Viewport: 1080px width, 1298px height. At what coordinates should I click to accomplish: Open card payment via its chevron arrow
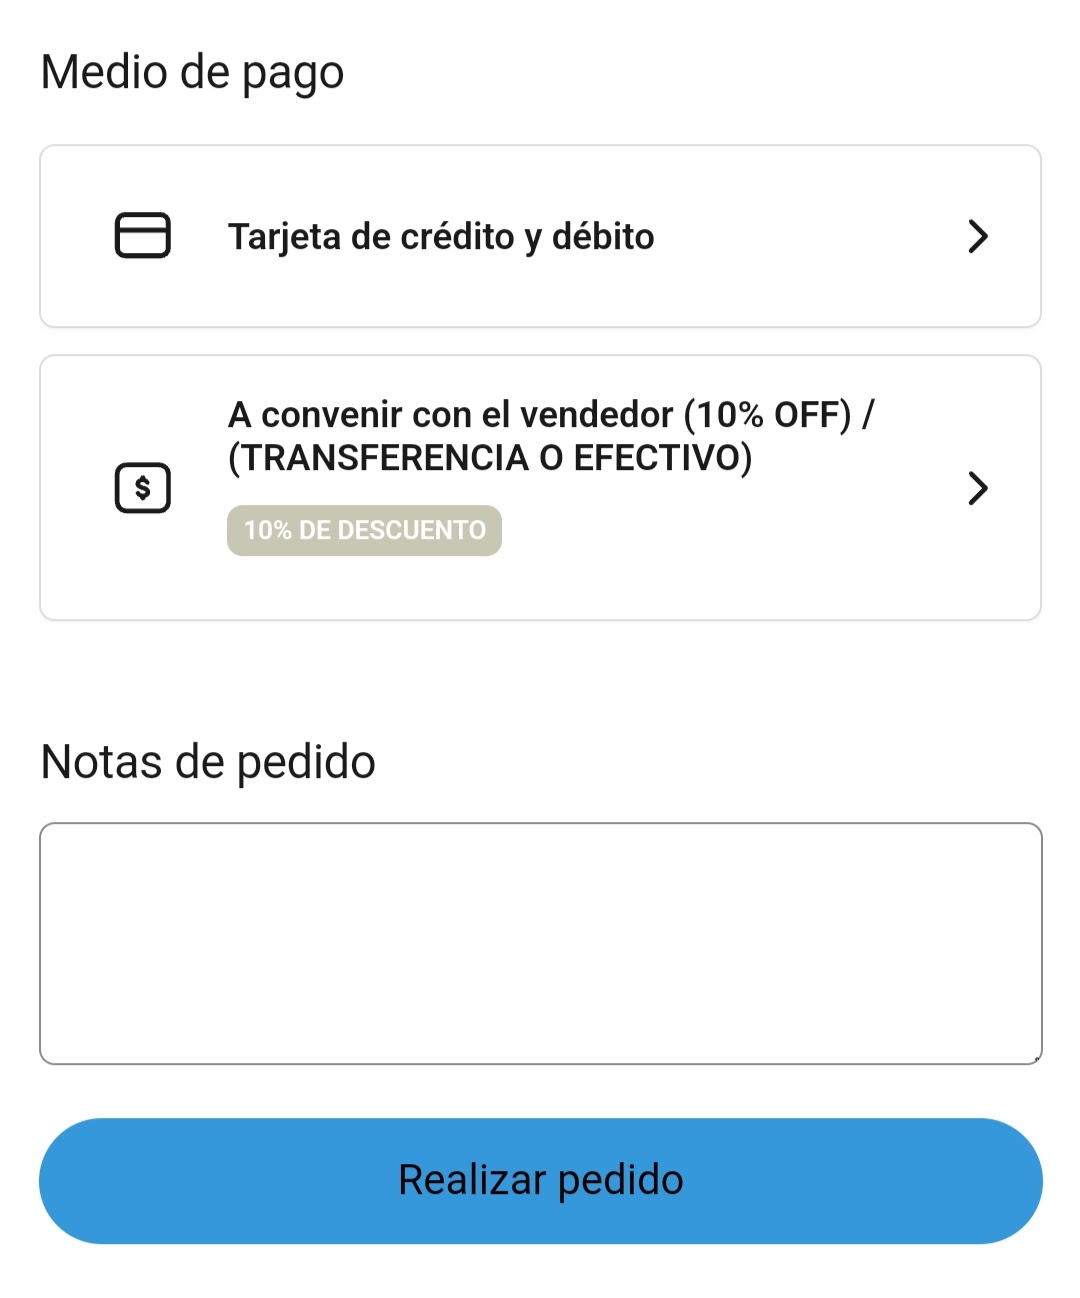[977, 237]
